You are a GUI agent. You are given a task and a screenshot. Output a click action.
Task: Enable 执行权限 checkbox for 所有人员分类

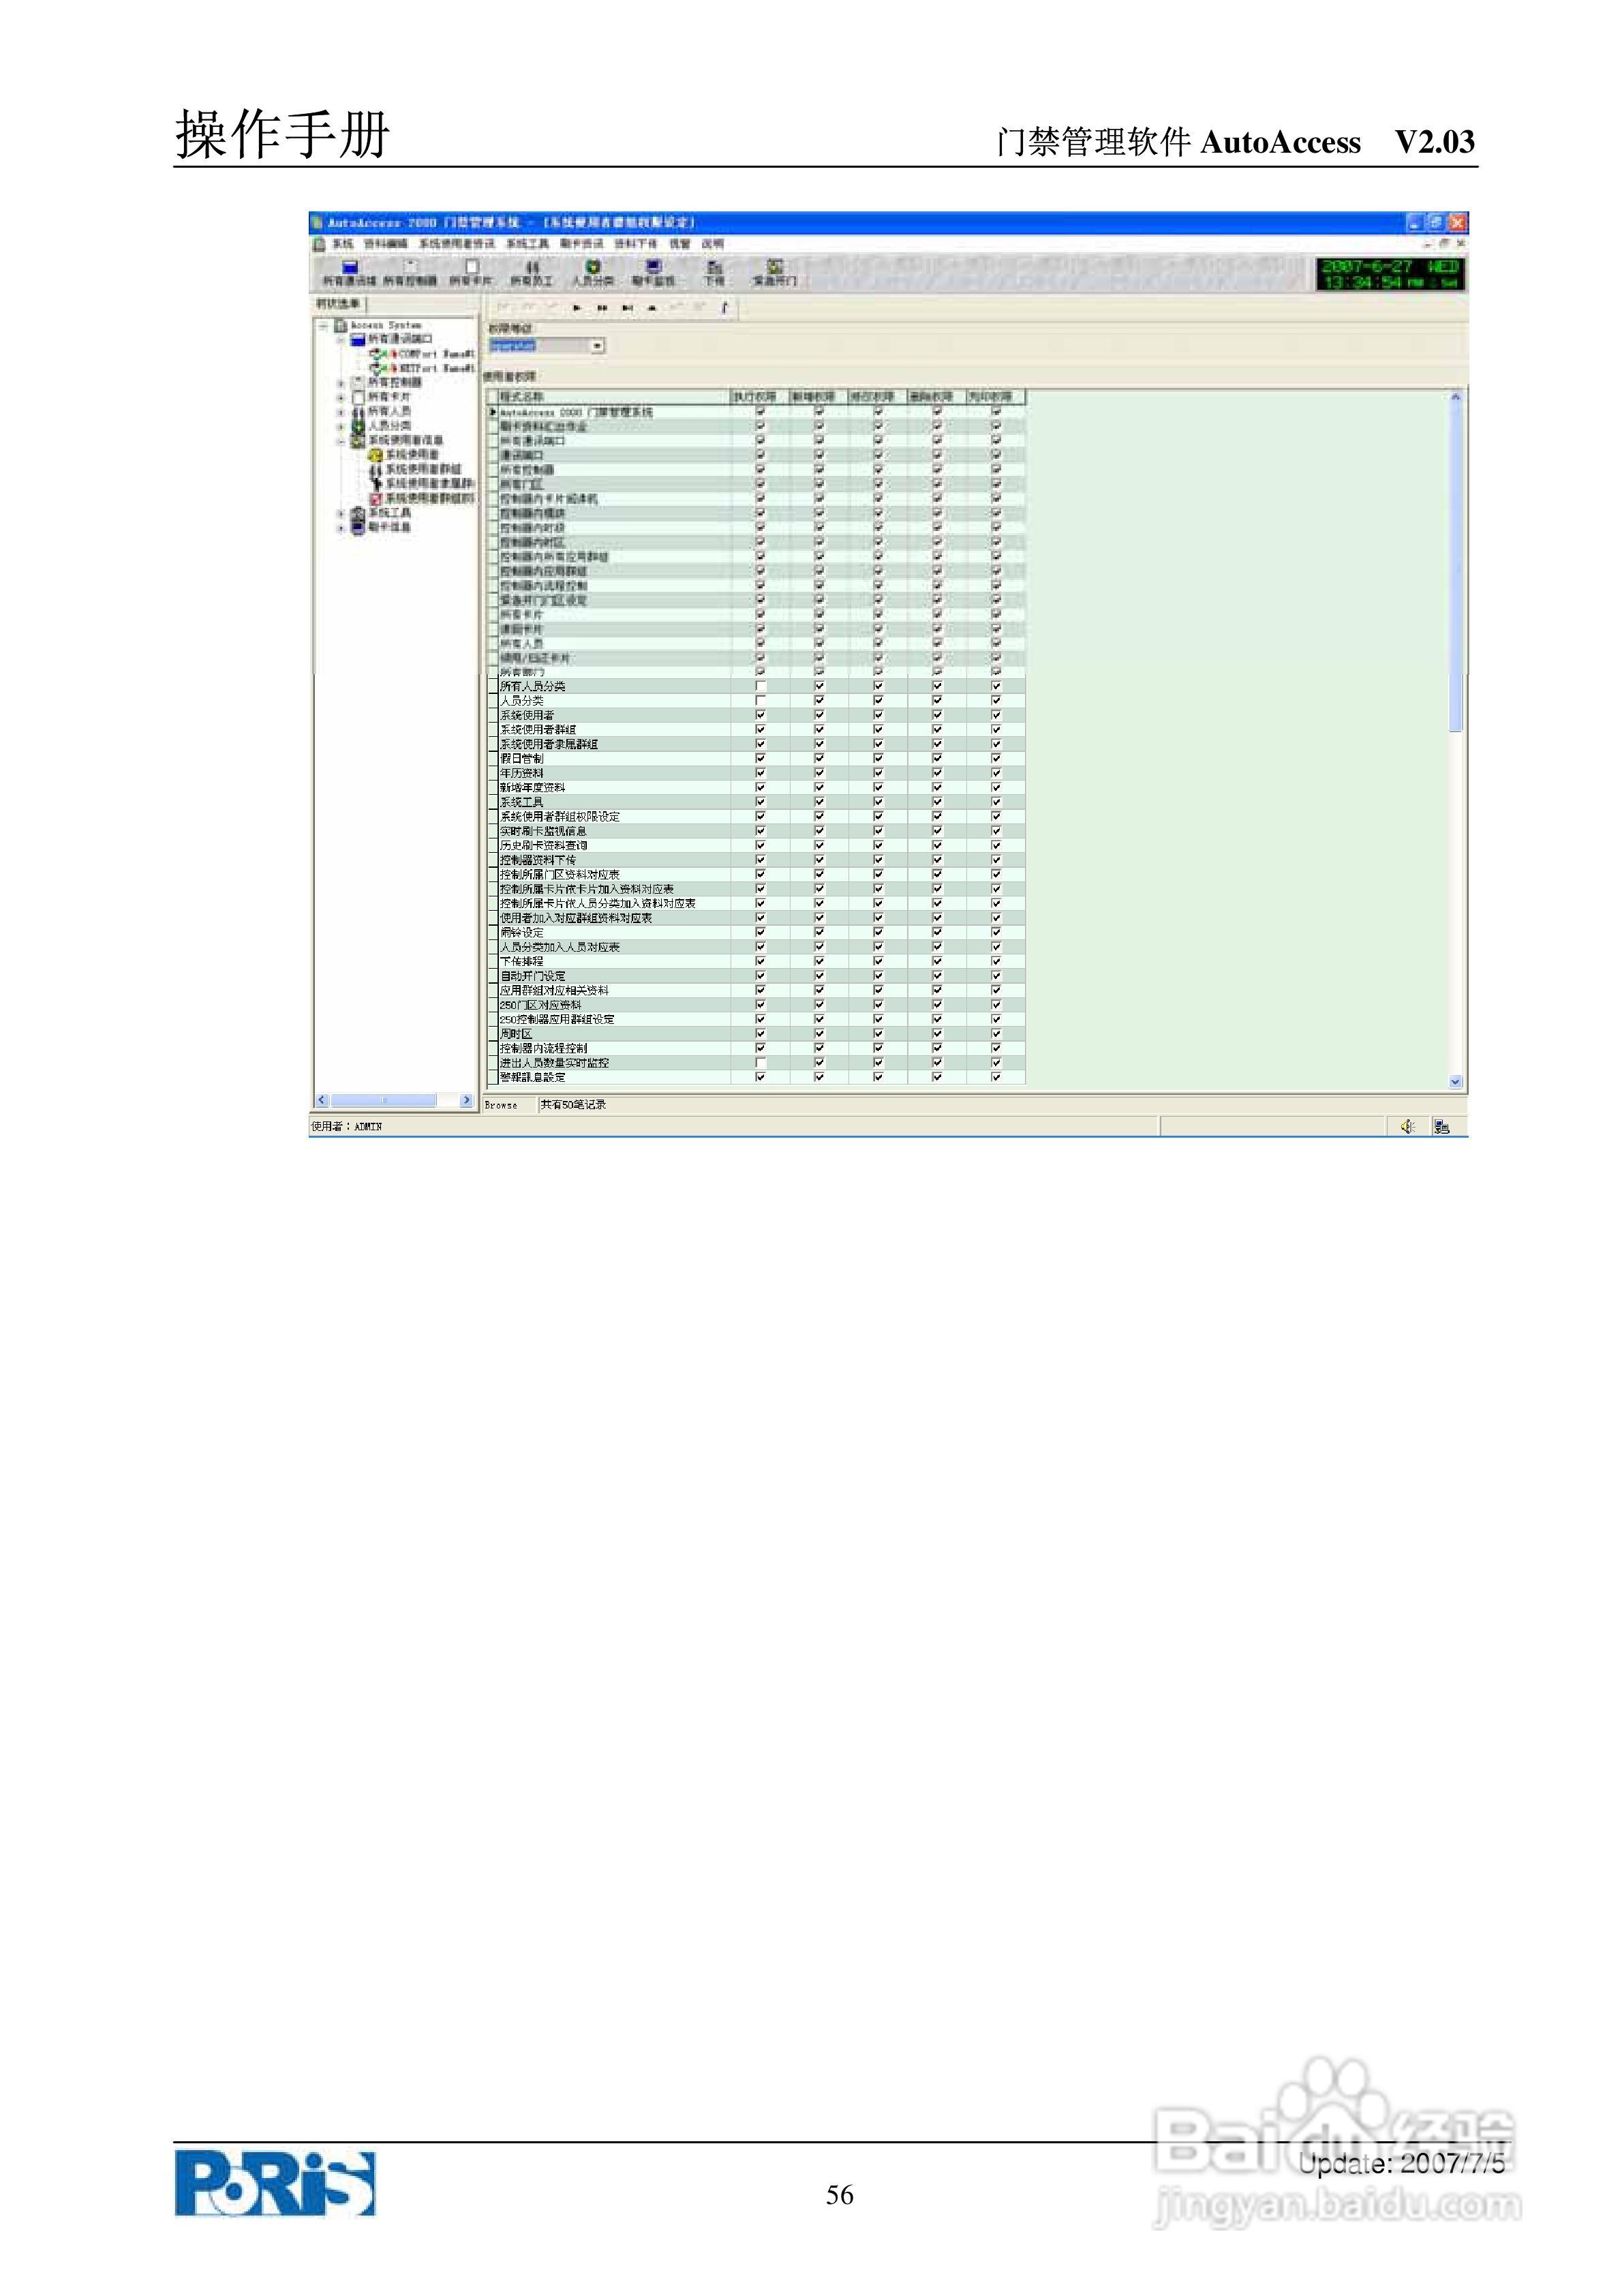761,687
